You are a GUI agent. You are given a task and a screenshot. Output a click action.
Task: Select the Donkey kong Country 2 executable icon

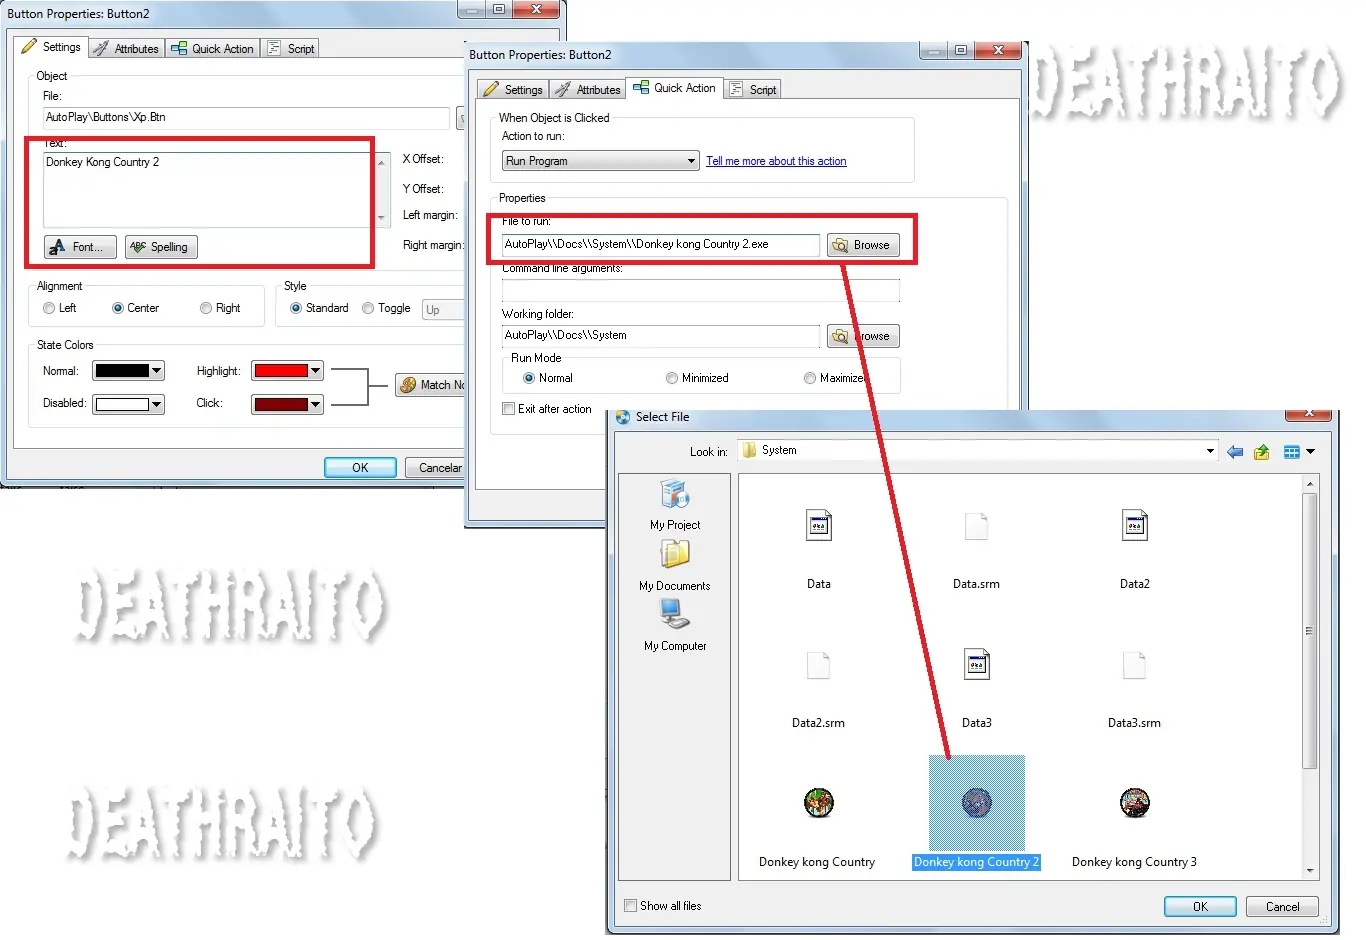coord(977,803)
